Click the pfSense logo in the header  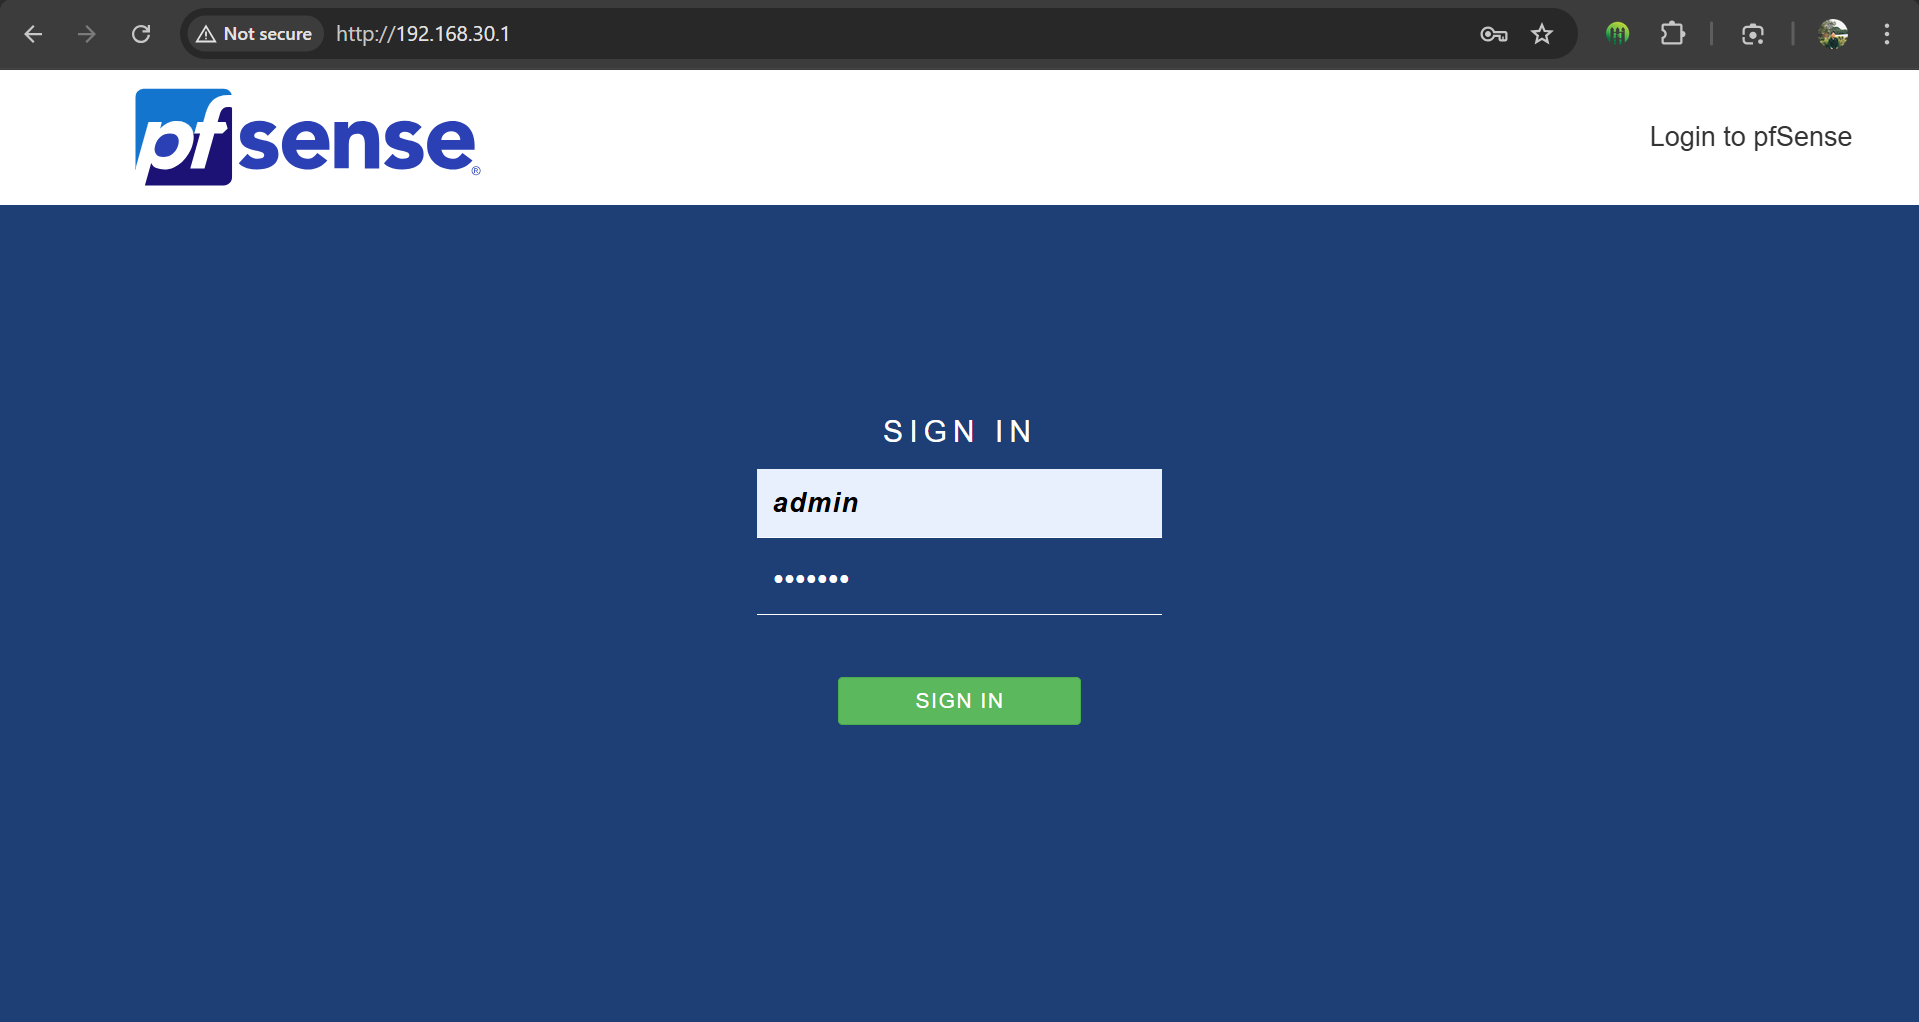(x=305, y=138)
